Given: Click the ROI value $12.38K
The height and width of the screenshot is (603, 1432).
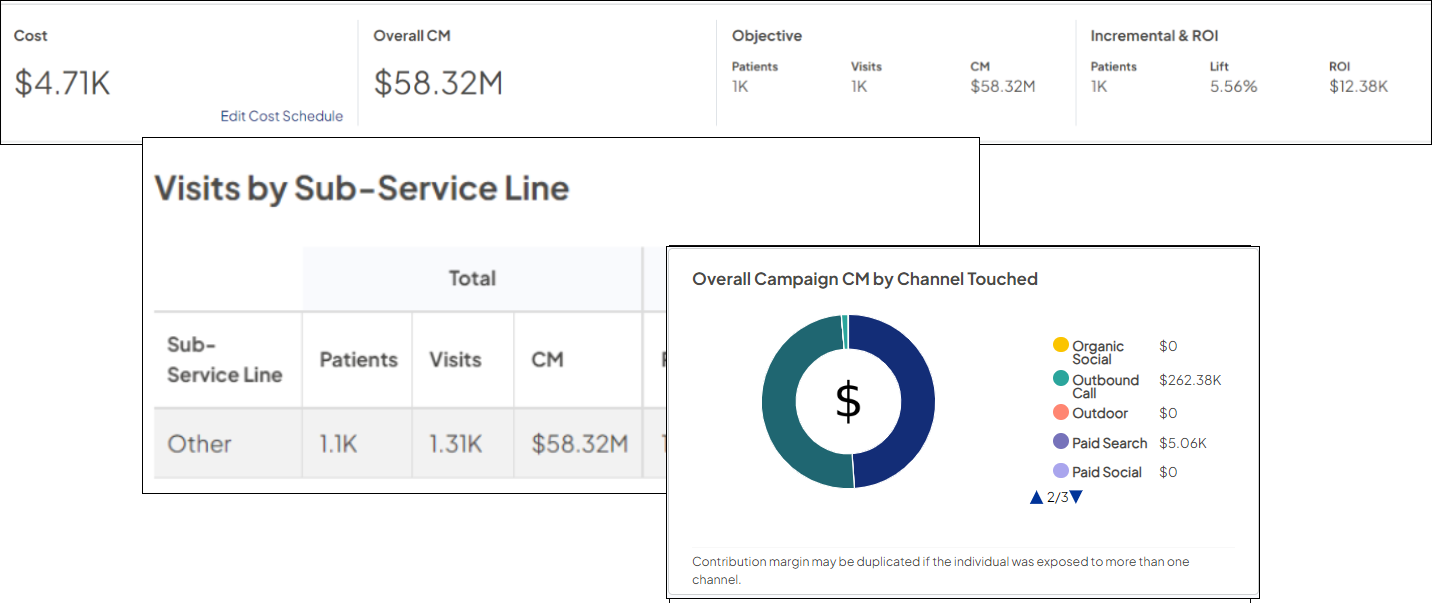Looking at the screenshot, I should [1358, 86].
